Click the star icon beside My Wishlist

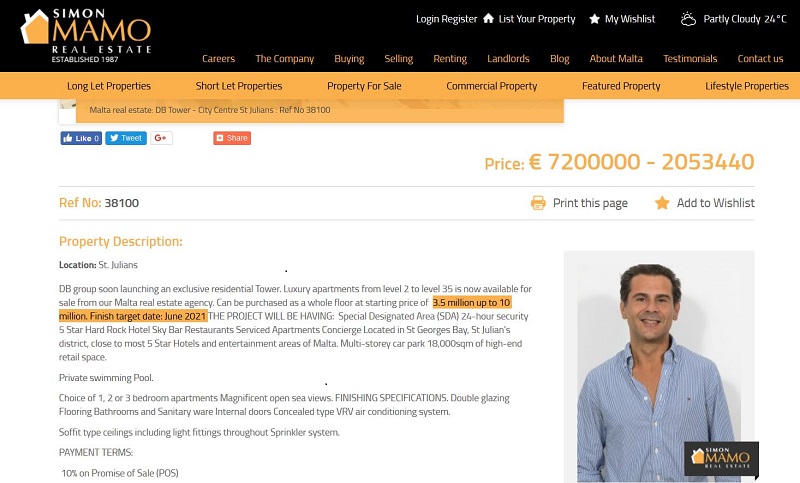coord(595,19)
